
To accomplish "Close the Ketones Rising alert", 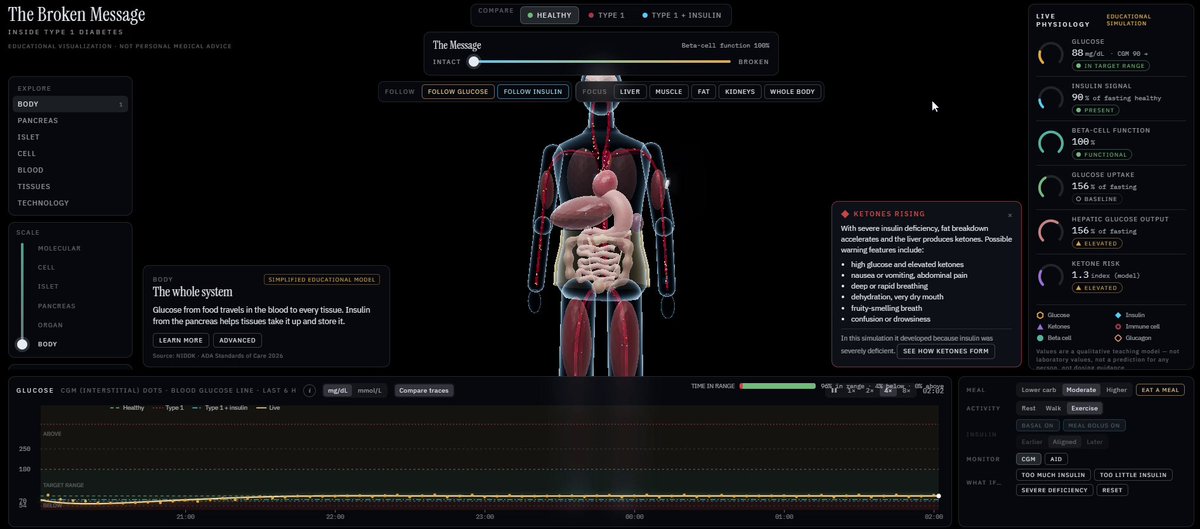I will coord(1009,215).
